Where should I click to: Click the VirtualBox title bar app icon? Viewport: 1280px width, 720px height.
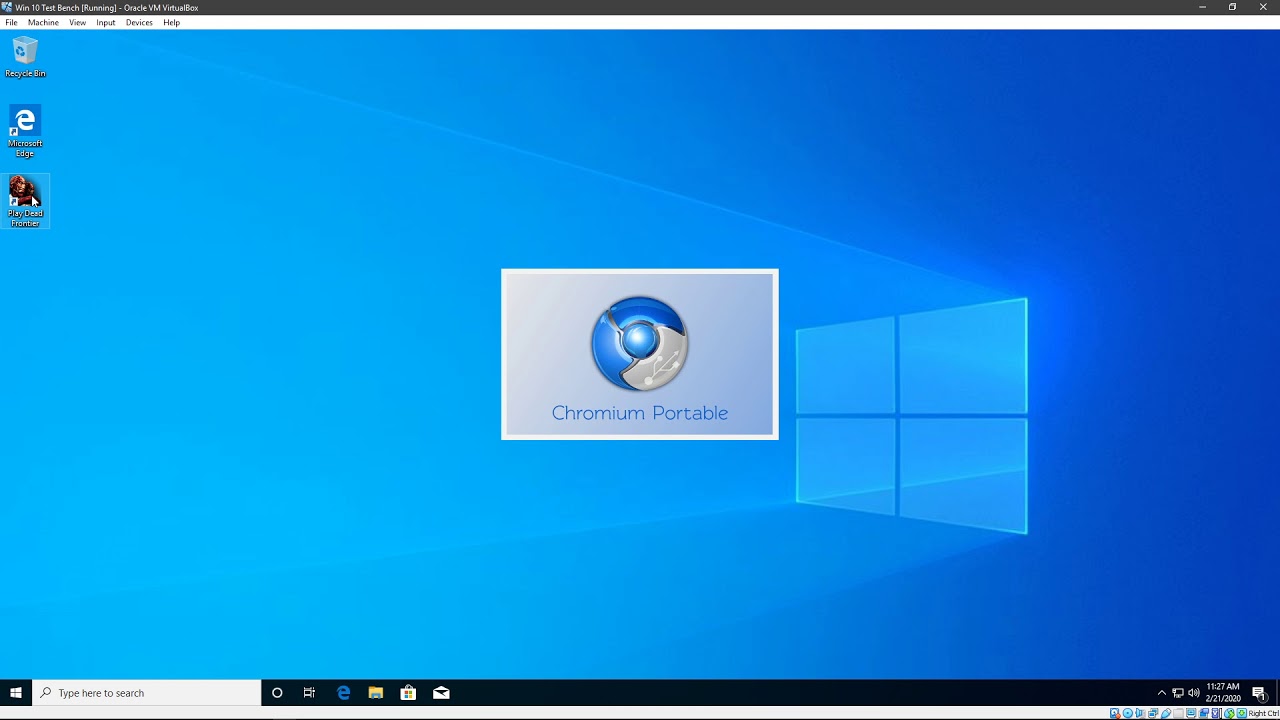[x=7, y=7]
